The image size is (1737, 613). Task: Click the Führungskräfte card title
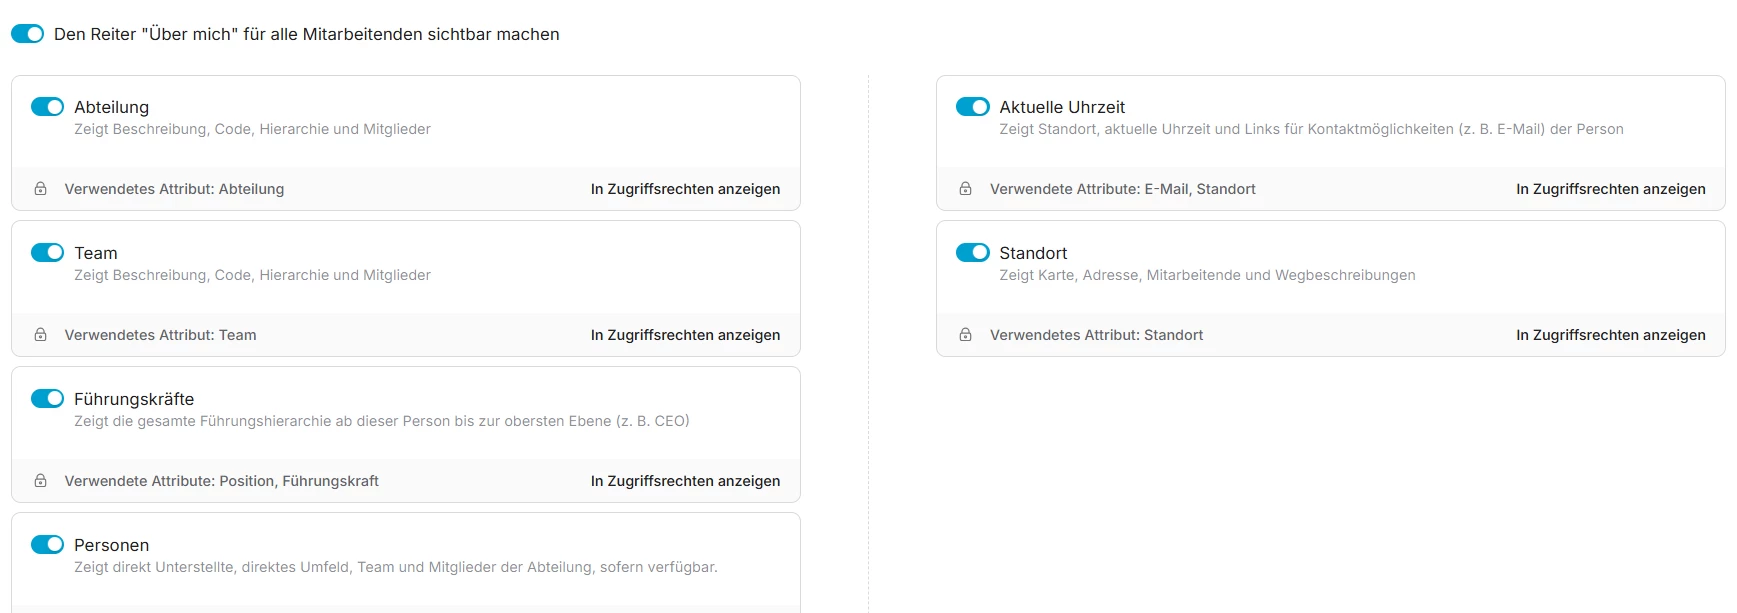pos(134,399)
